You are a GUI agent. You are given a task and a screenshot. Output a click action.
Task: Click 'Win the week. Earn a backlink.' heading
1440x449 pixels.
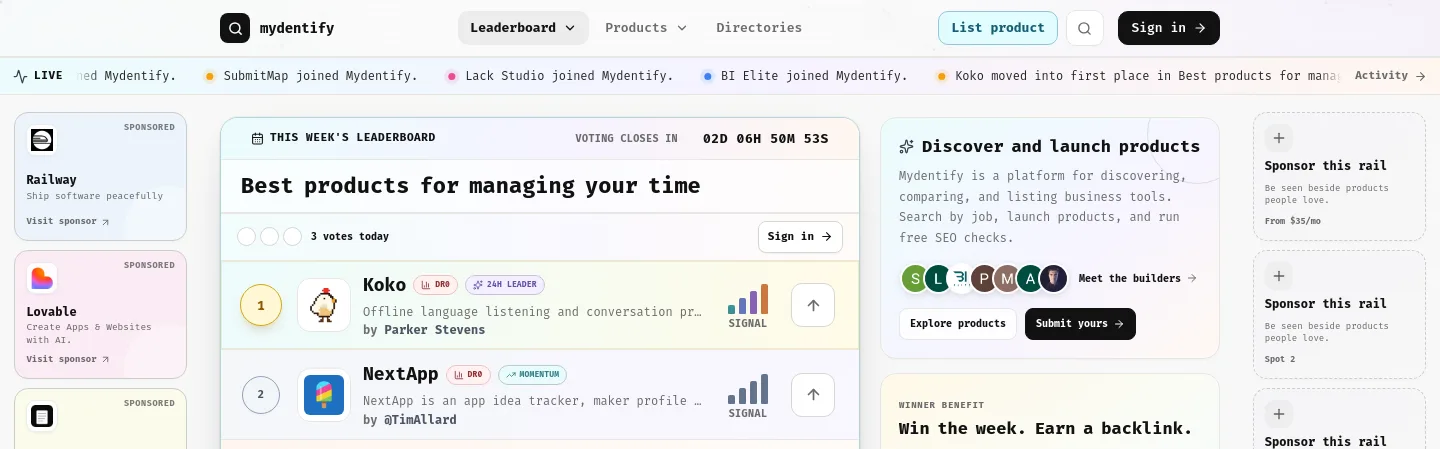click(1045, 428)
